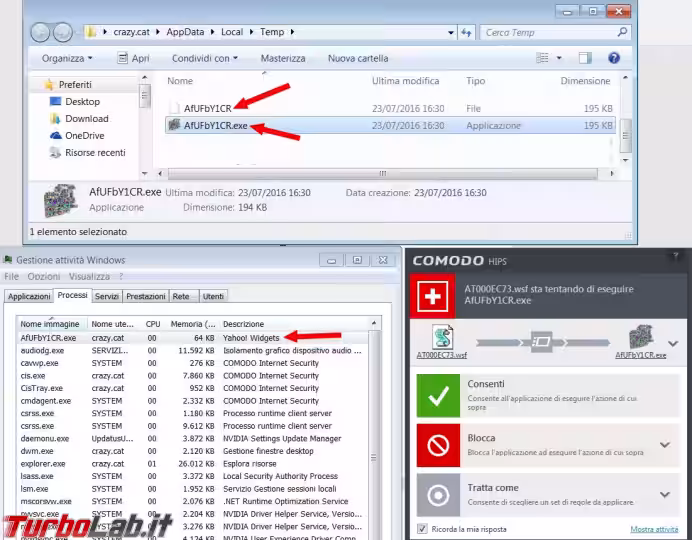This screenshot has height=540, width=692.
Task: Click the Nuova cartella button
Action: point(357,58)
